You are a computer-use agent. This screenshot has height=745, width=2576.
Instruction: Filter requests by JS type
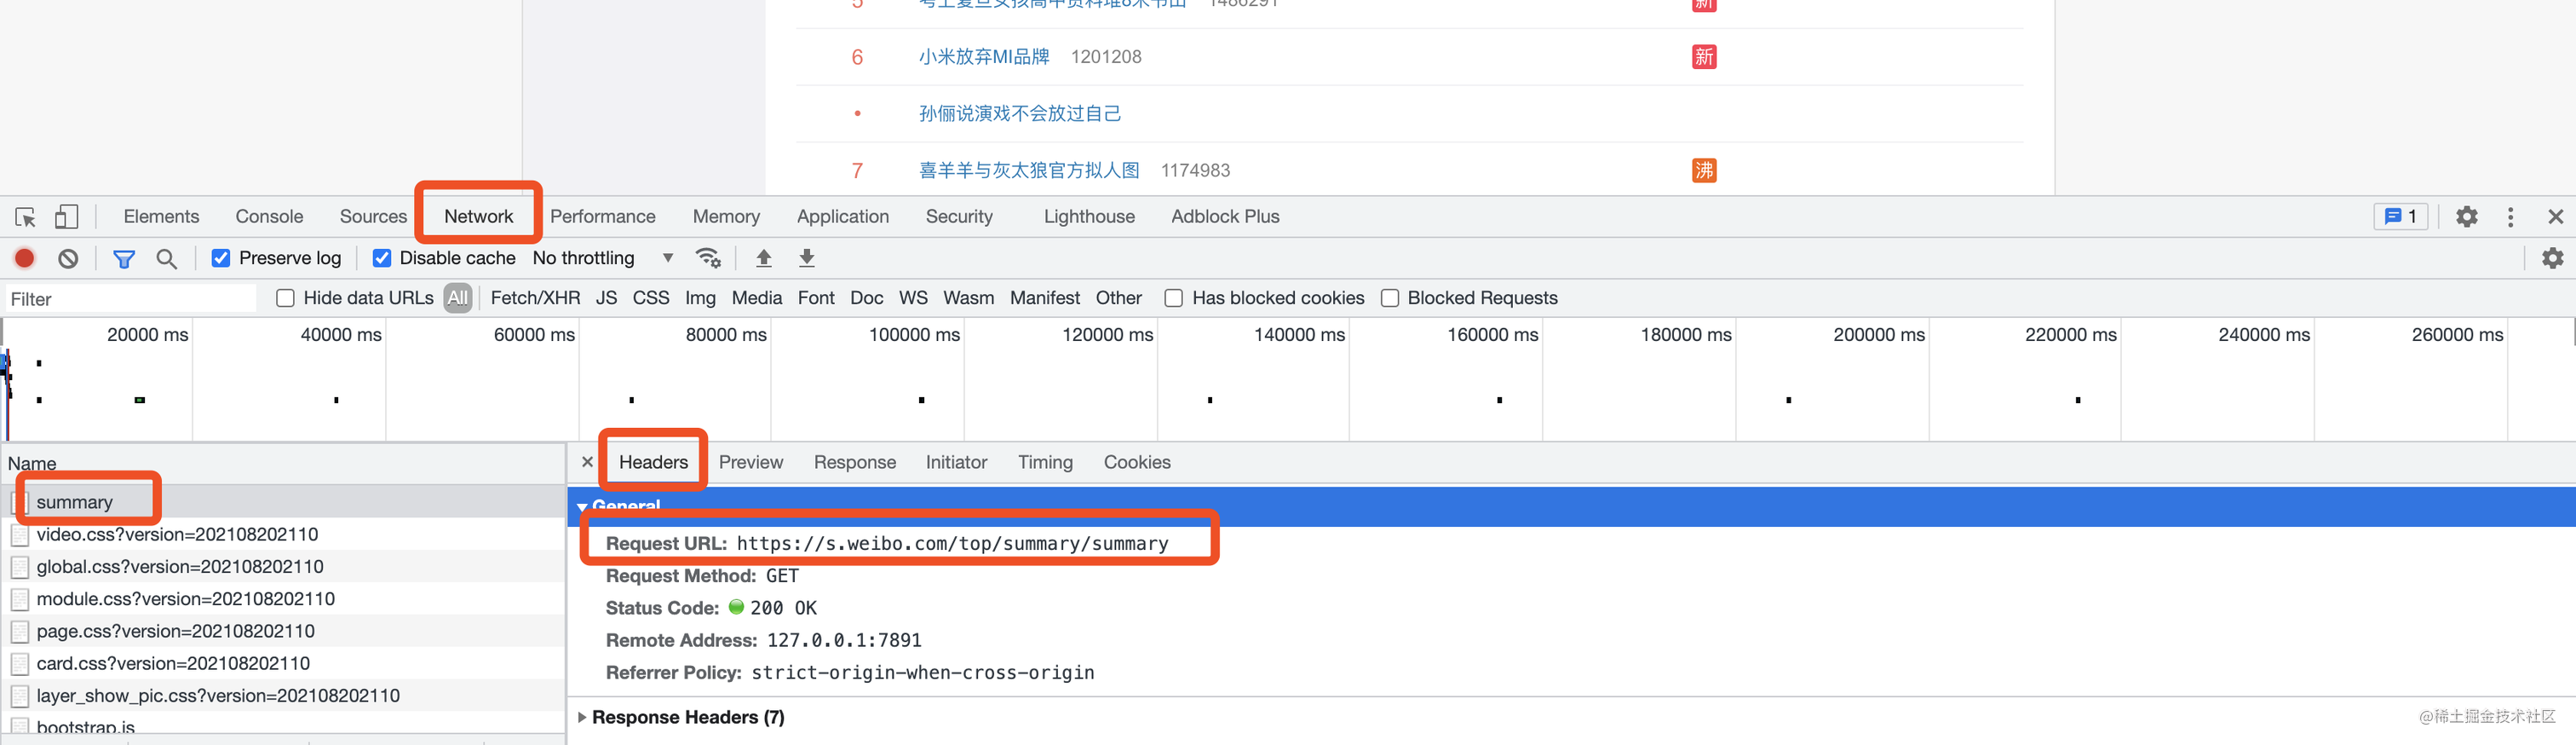pyautogui.click(x=606, y=298)
